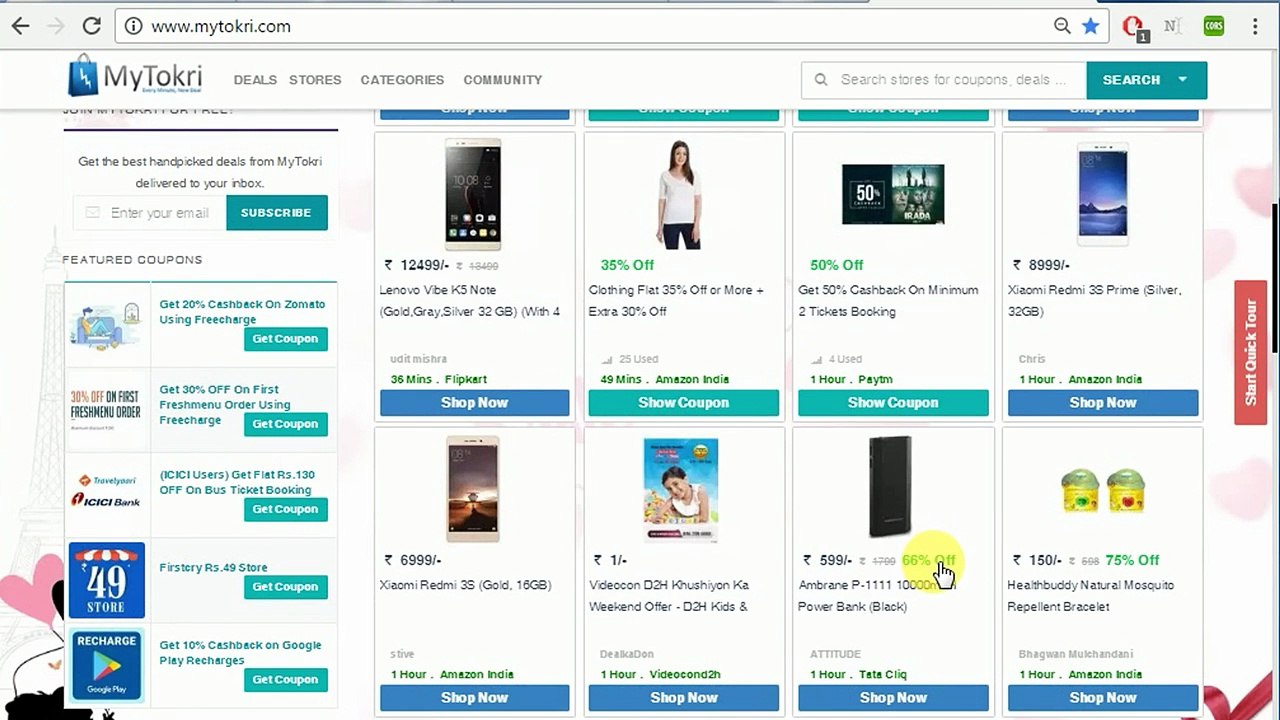Open the CATEGORIES menu

[402, 80]
